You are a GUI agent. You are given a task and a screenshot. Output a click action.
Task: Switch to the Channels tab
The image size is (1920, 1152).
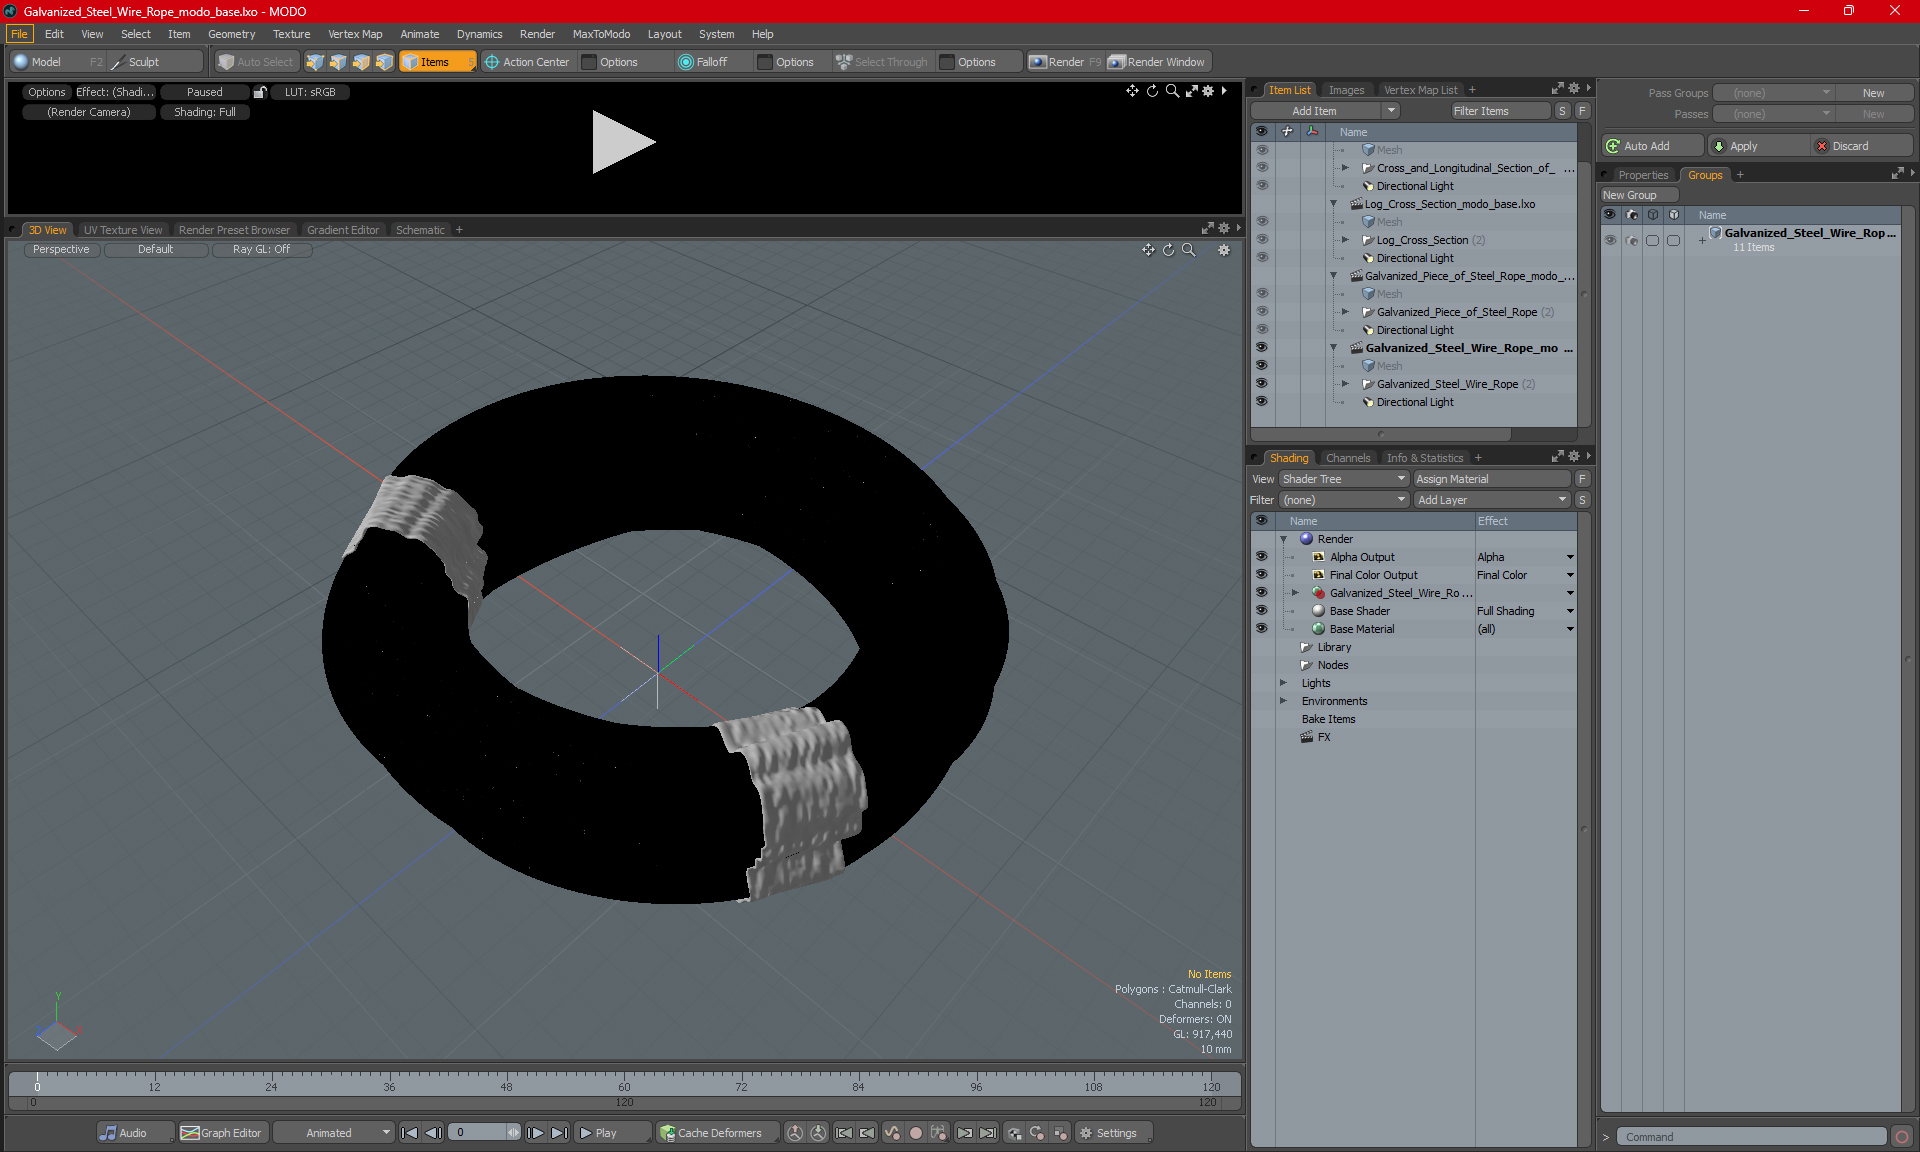1347,458
